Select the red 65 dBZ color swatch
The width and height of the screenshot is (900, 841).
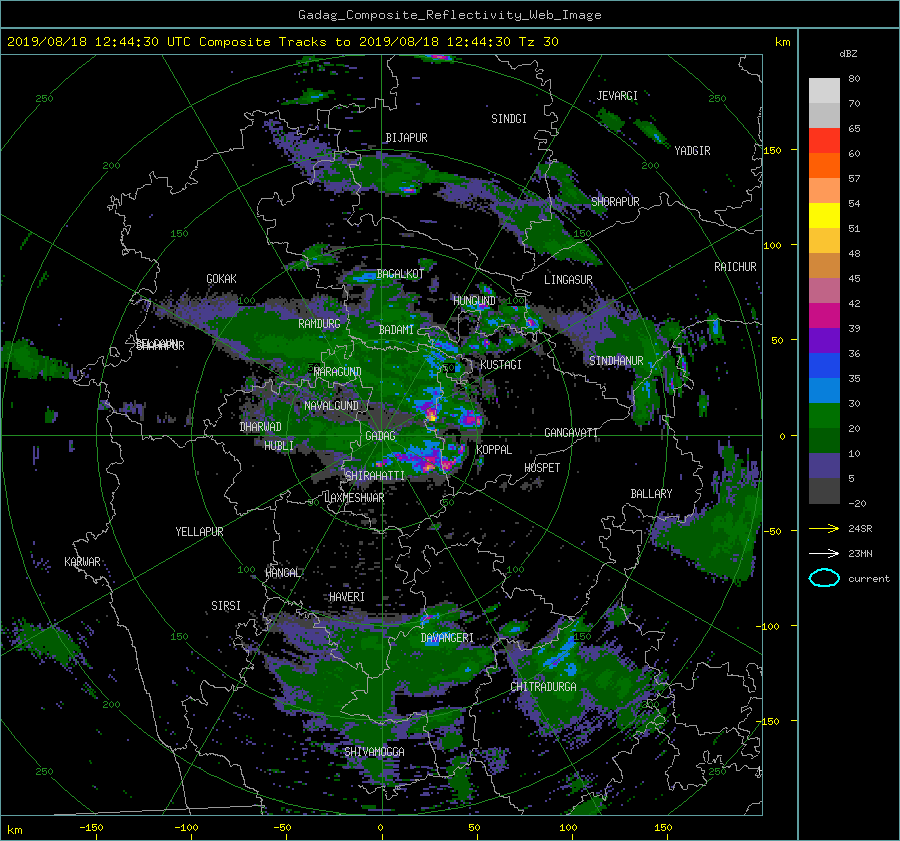point(824,140)
